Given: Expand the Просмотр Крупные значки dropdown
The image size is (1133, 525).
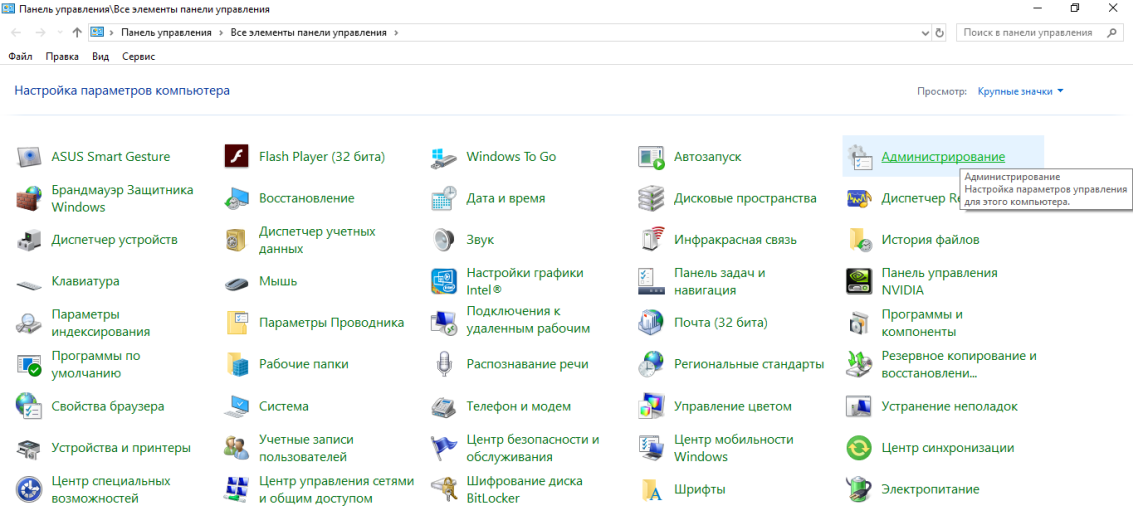Looking at the screenshot, I should pos(1020,91).
